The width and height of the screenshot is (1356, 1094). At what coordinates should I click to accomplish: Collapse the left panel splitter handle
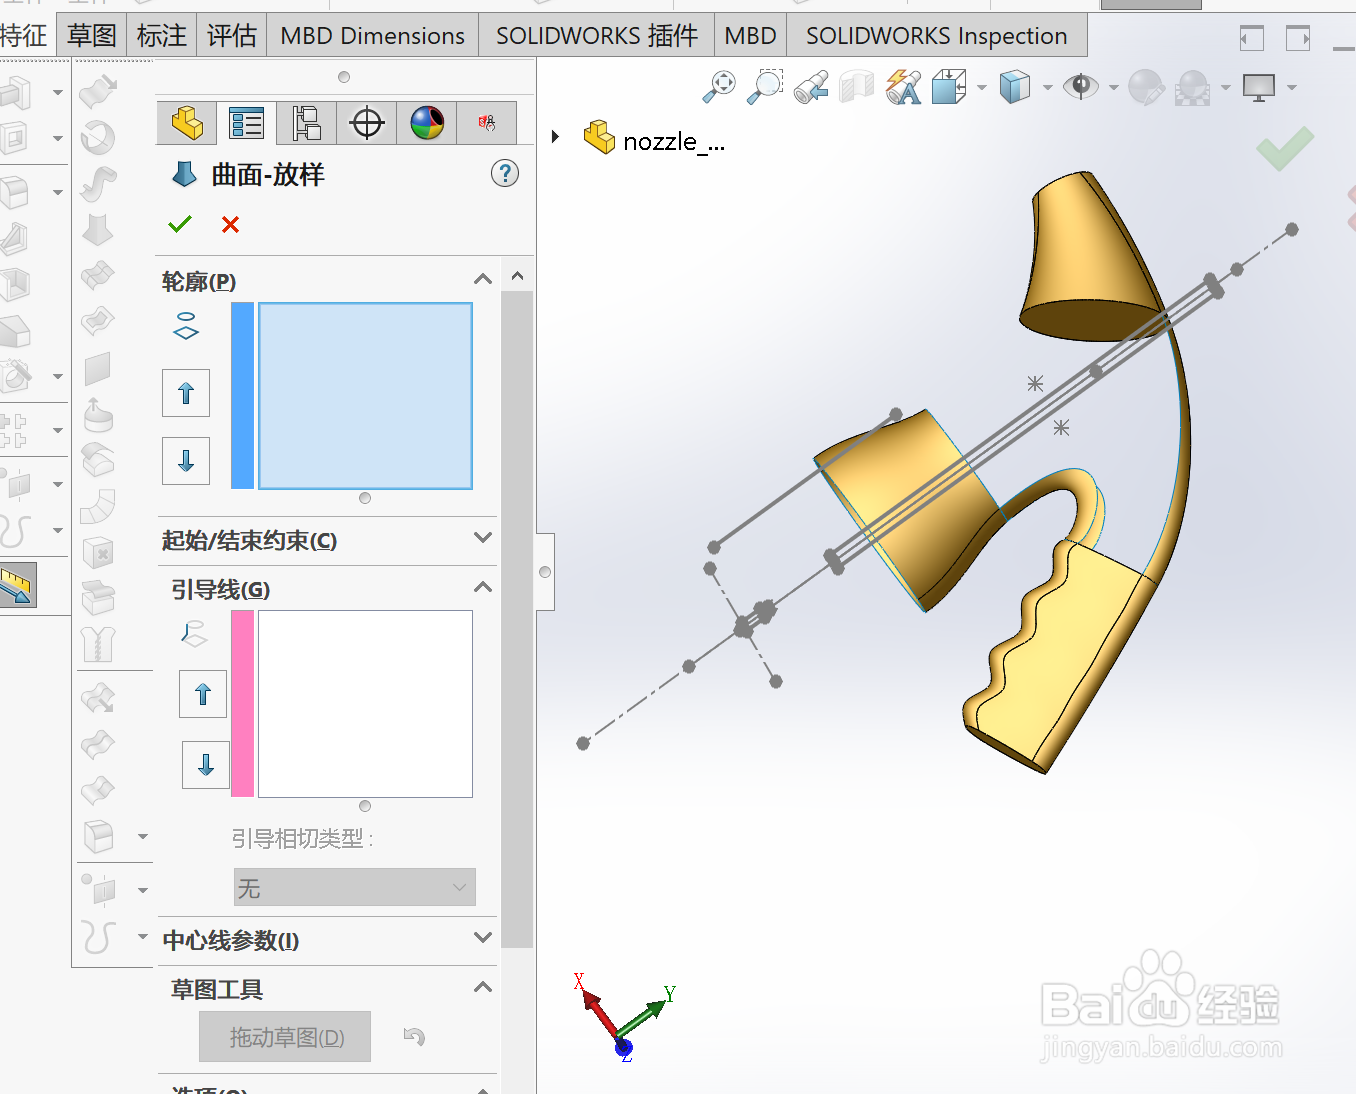(545, 572)
